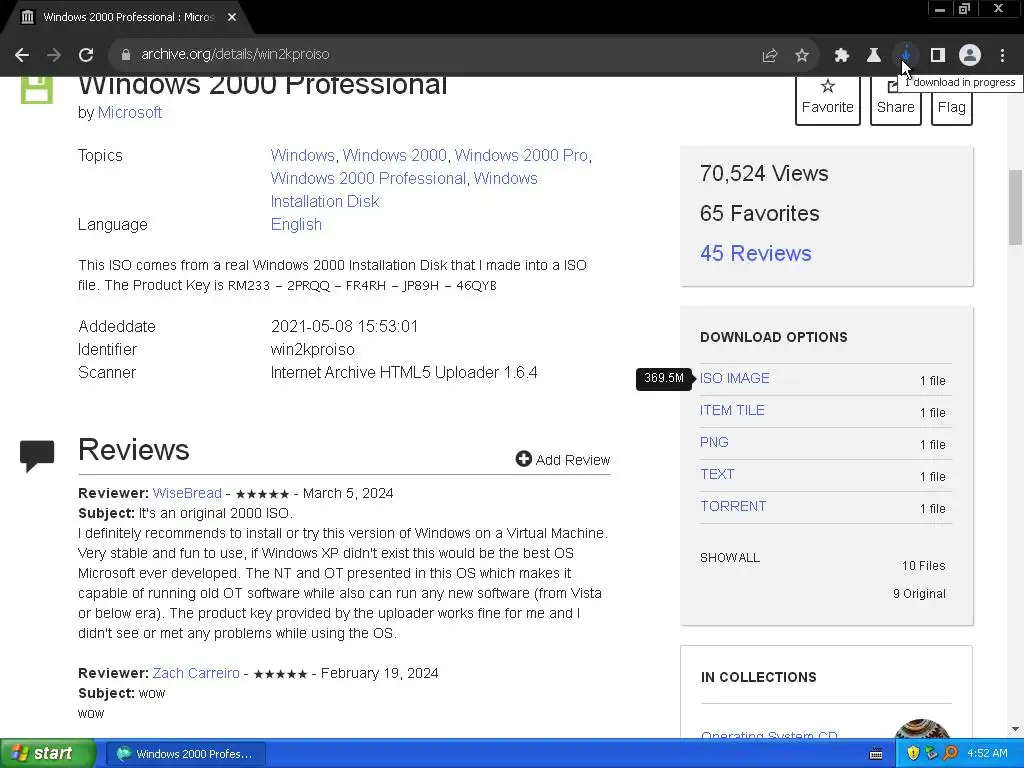Open the Windows 2000 Pro topic link
1024x768 pixels.
(521, 155)
